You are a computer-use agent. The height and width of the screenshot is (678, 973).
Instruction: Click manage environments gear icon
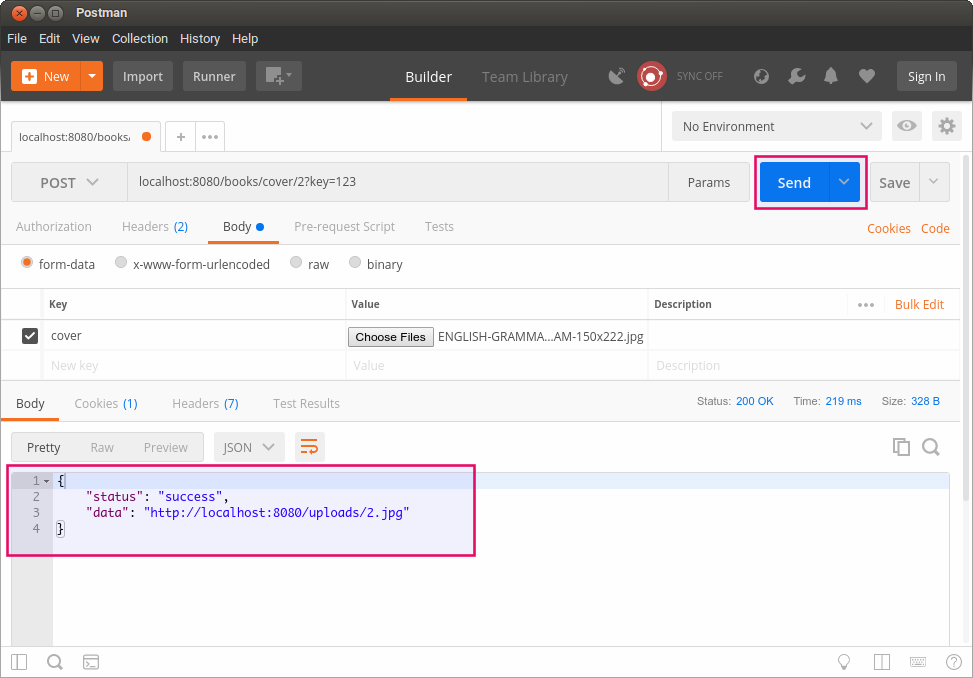[x=946, y=126]
